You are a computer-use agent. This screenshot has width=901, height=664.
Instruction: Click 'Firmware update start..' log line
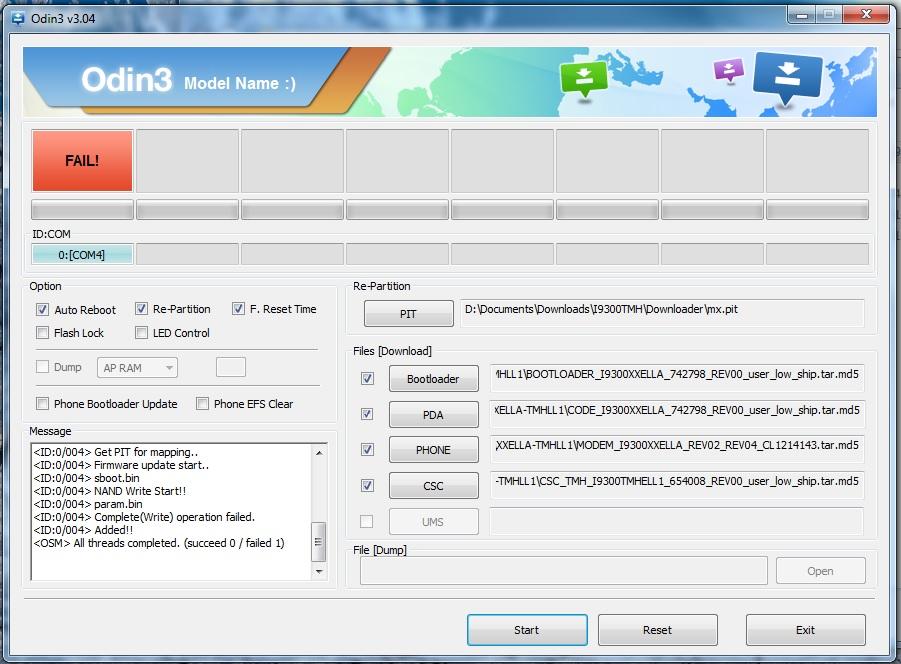(121, 465)
